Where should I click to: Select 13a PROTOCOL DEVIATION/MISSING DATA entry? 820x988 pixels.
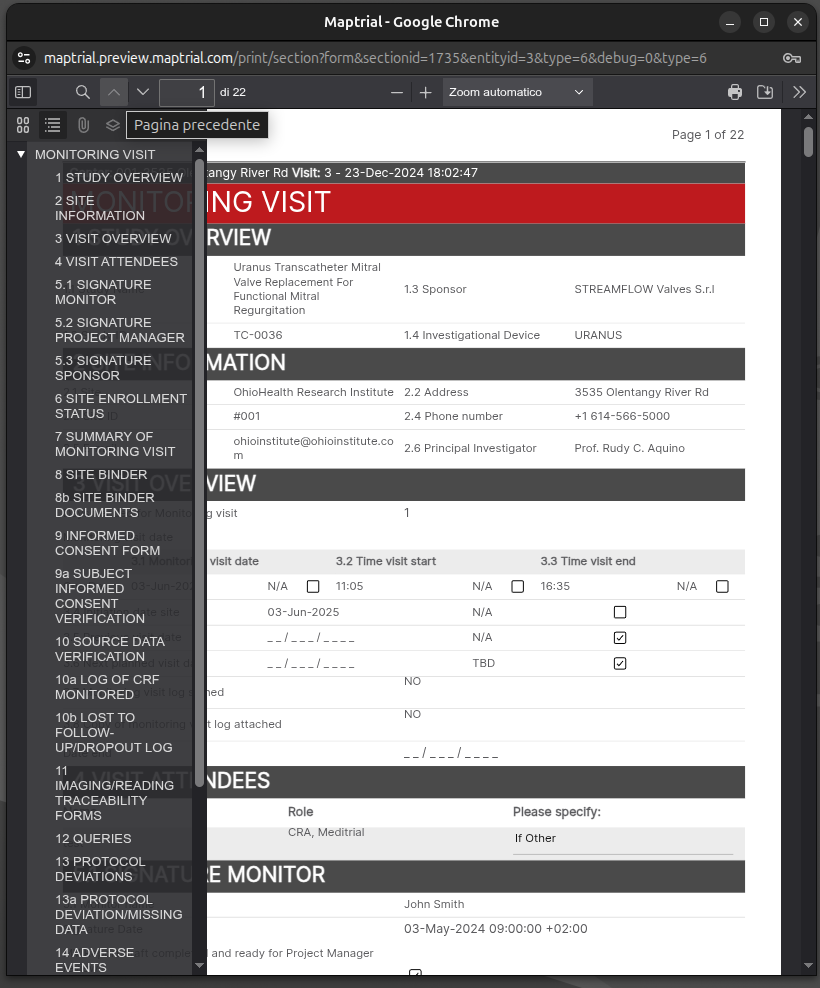118,915
